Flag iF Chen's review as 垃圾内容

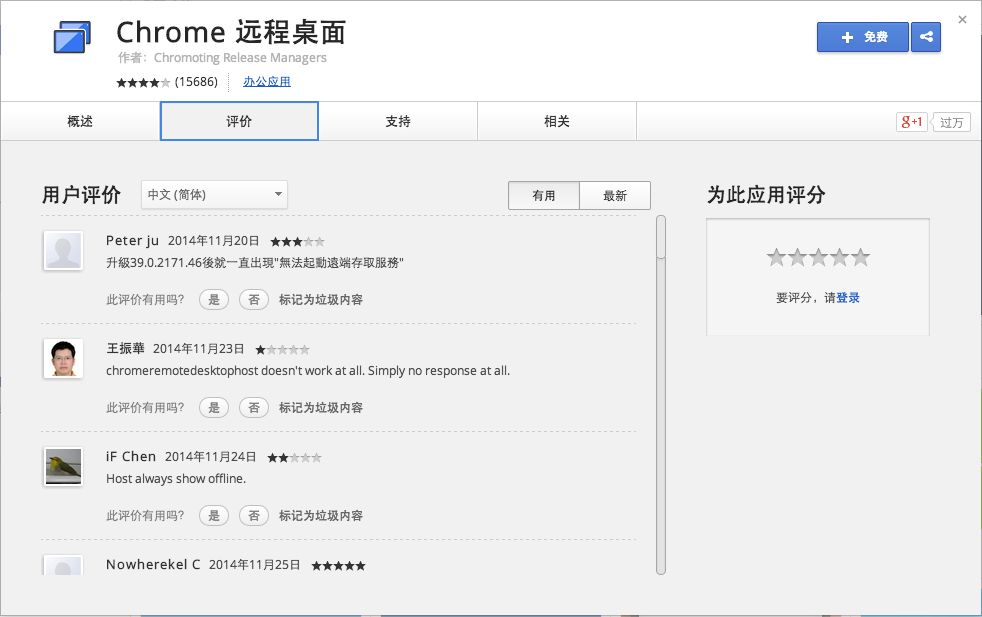coord(321,516)
